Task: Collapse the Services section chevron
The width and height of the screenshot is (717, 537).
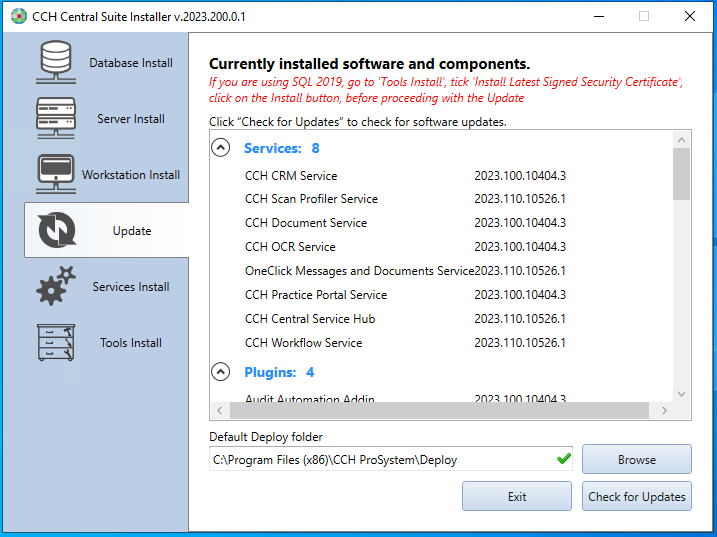Action: [x=221, y=148]
